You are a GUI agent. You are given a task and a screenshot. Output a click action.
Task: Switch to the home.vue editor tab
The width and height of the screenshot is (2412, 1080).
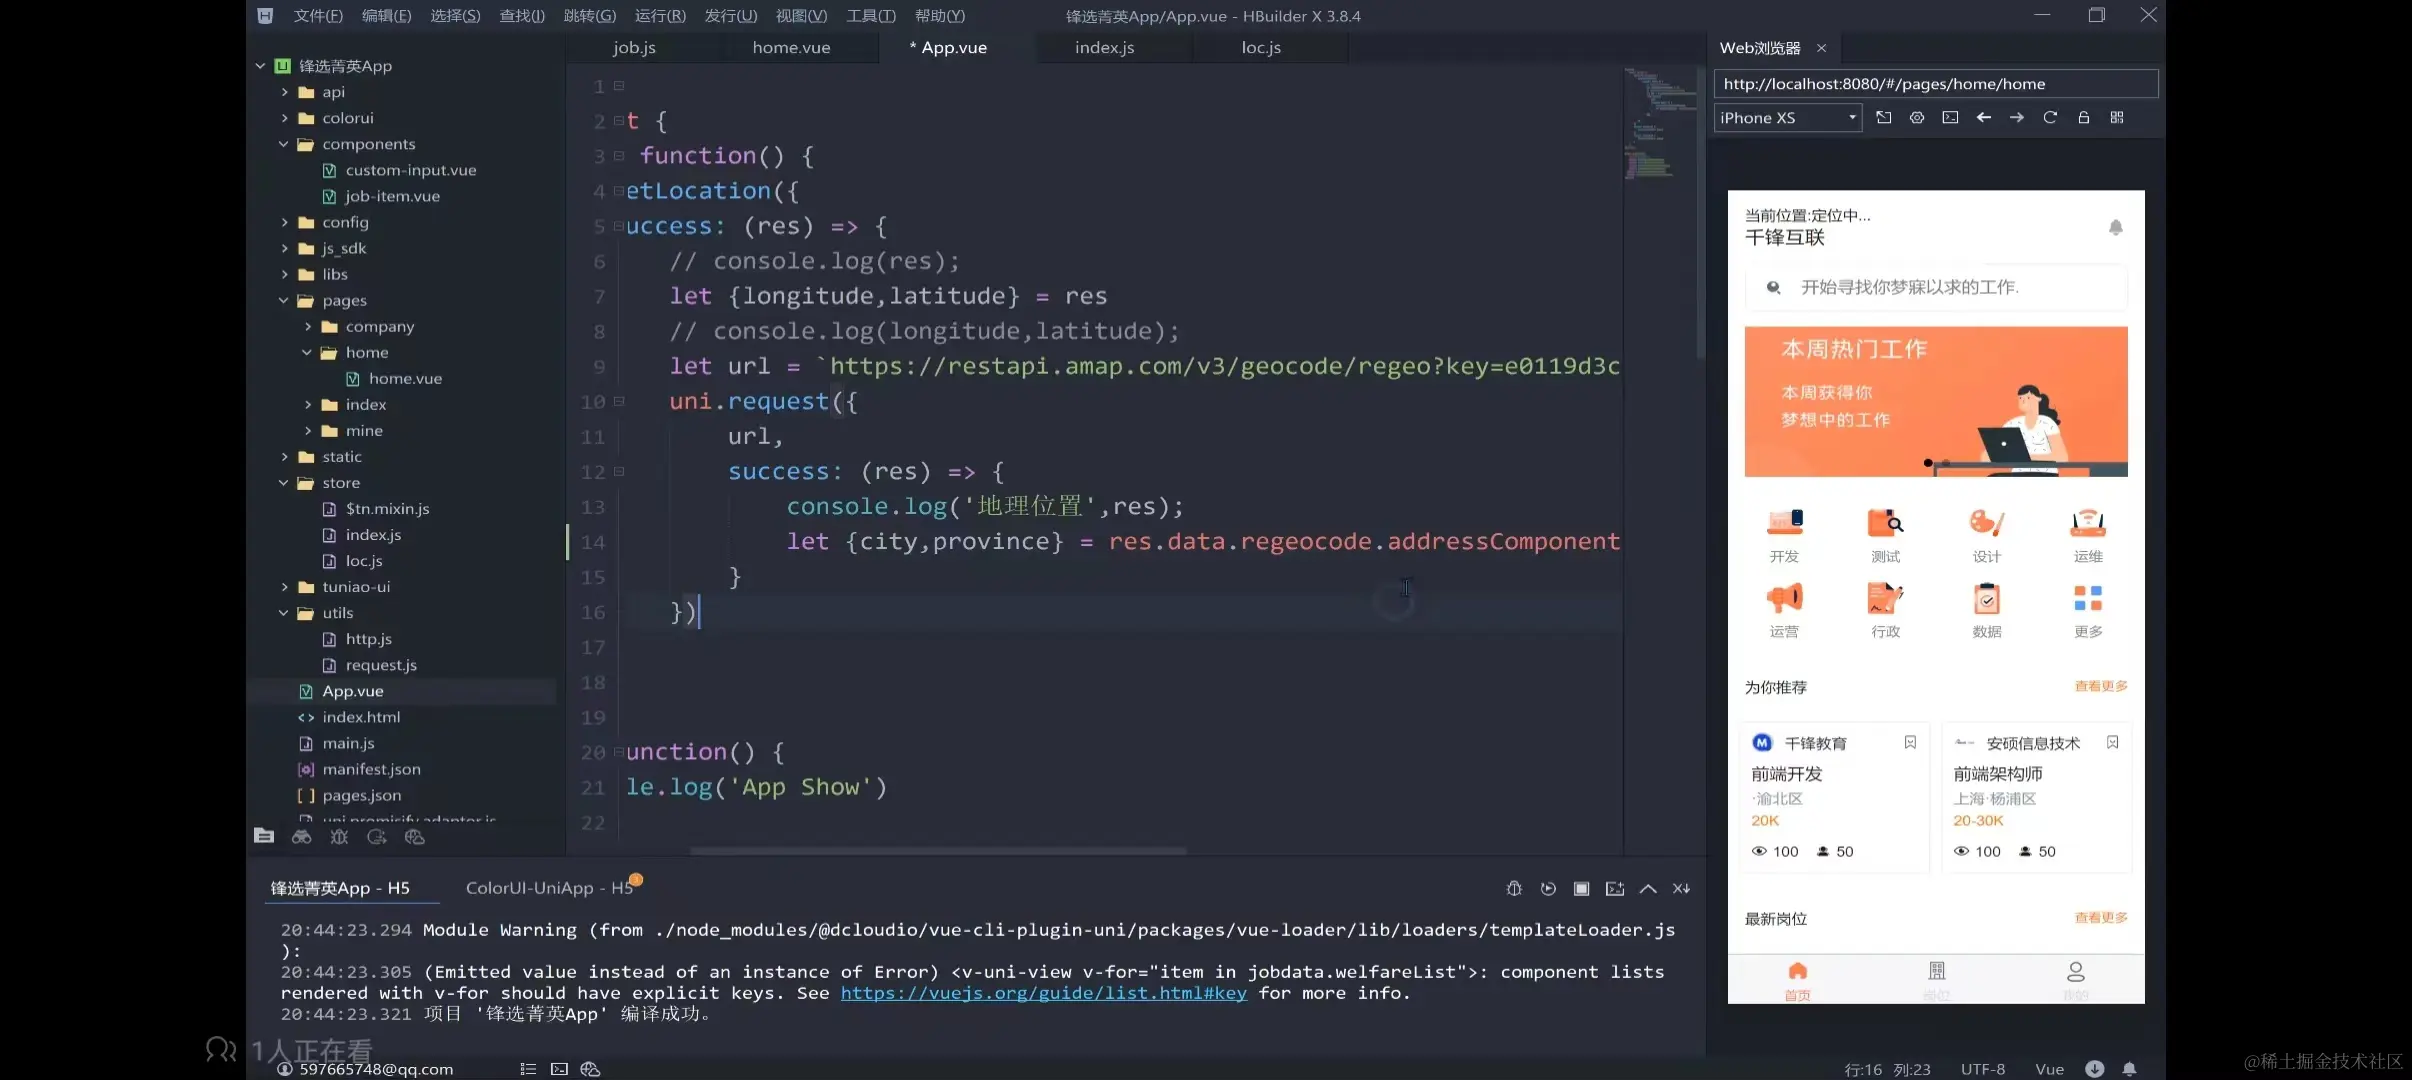[x=791, y=48]
